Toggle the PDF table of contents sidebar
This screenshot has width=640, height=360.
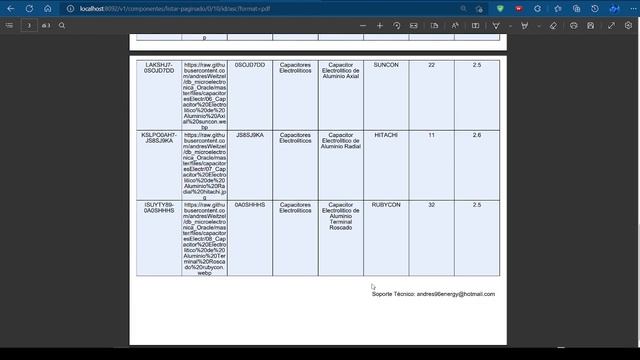tap(9, 25)
